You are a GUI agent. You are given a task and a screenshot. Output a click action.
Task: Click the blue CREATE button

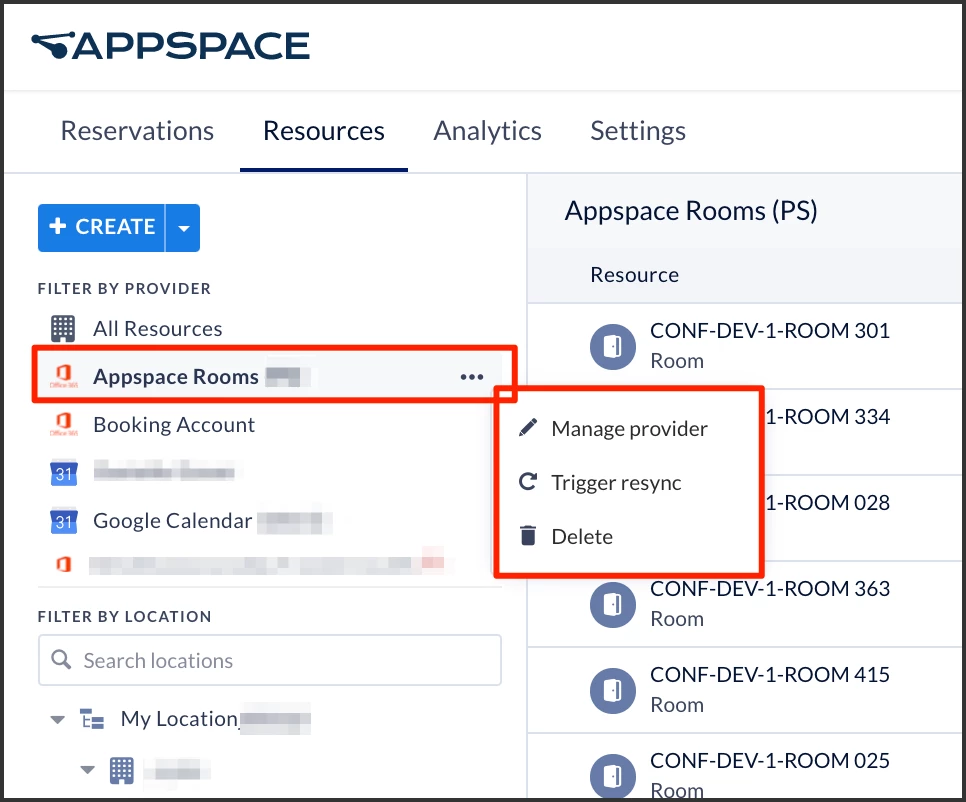pos(102,227)
